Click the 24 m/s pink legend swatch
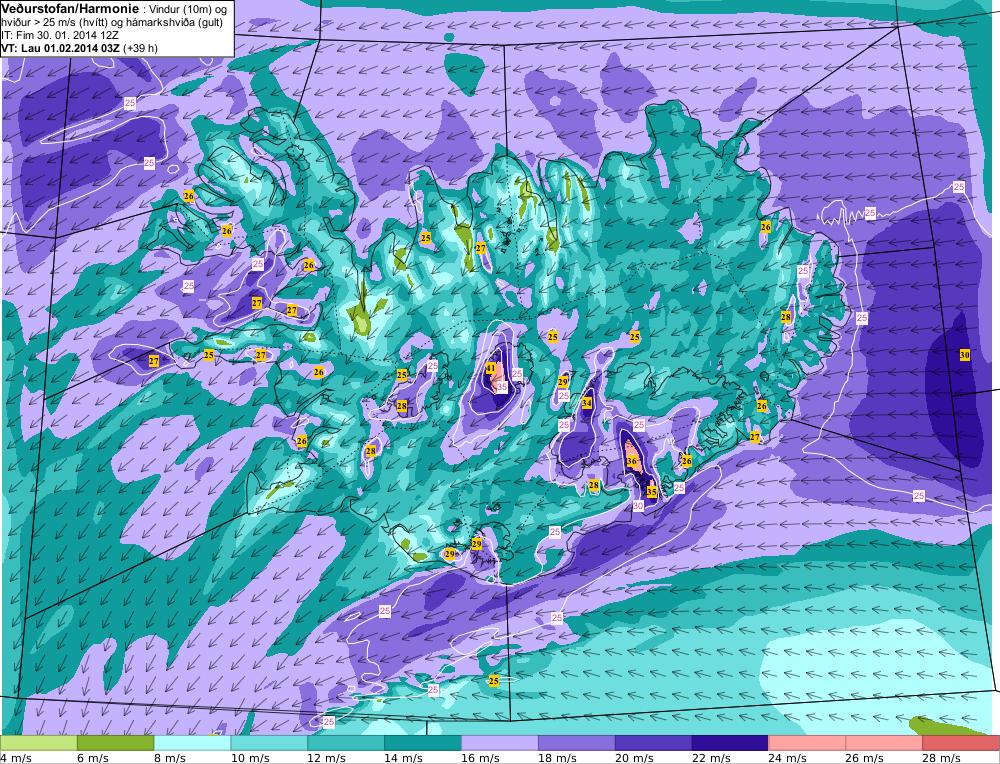Viewport: 1000px width, 764px height. coord(807,743)
